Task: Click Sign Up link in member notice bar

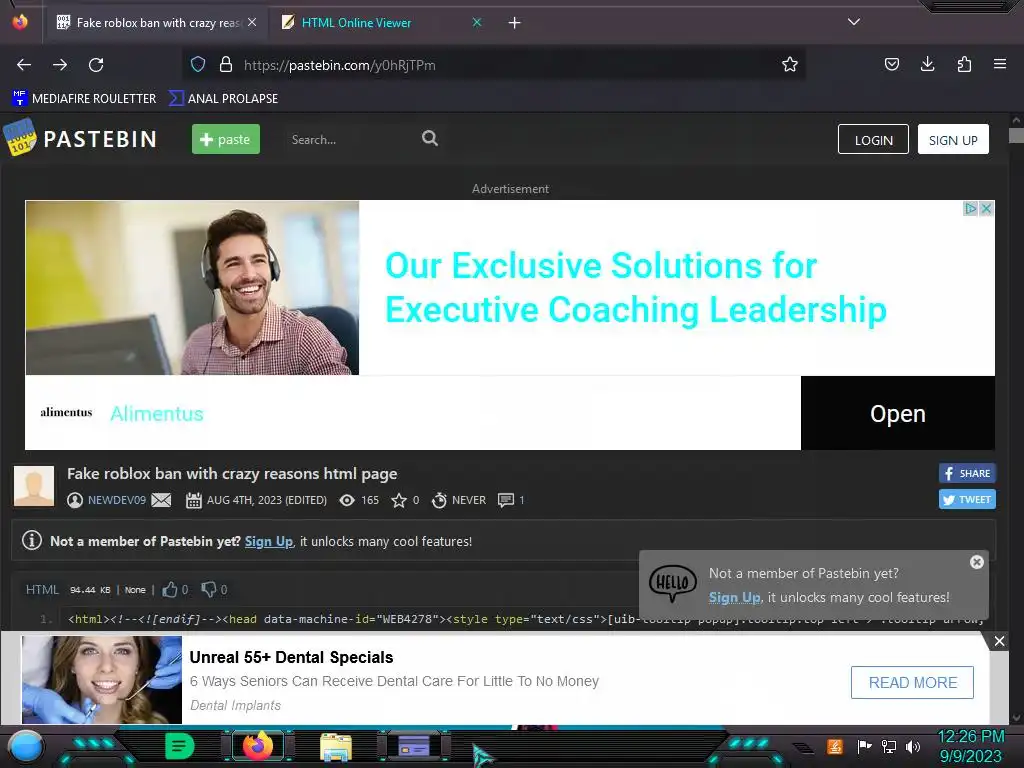Action: (268, 541)
